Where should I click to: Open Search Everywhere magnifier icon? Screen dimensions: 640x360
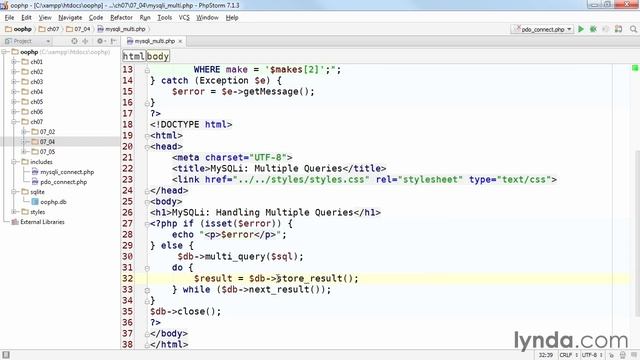click(x=633, y=29)
